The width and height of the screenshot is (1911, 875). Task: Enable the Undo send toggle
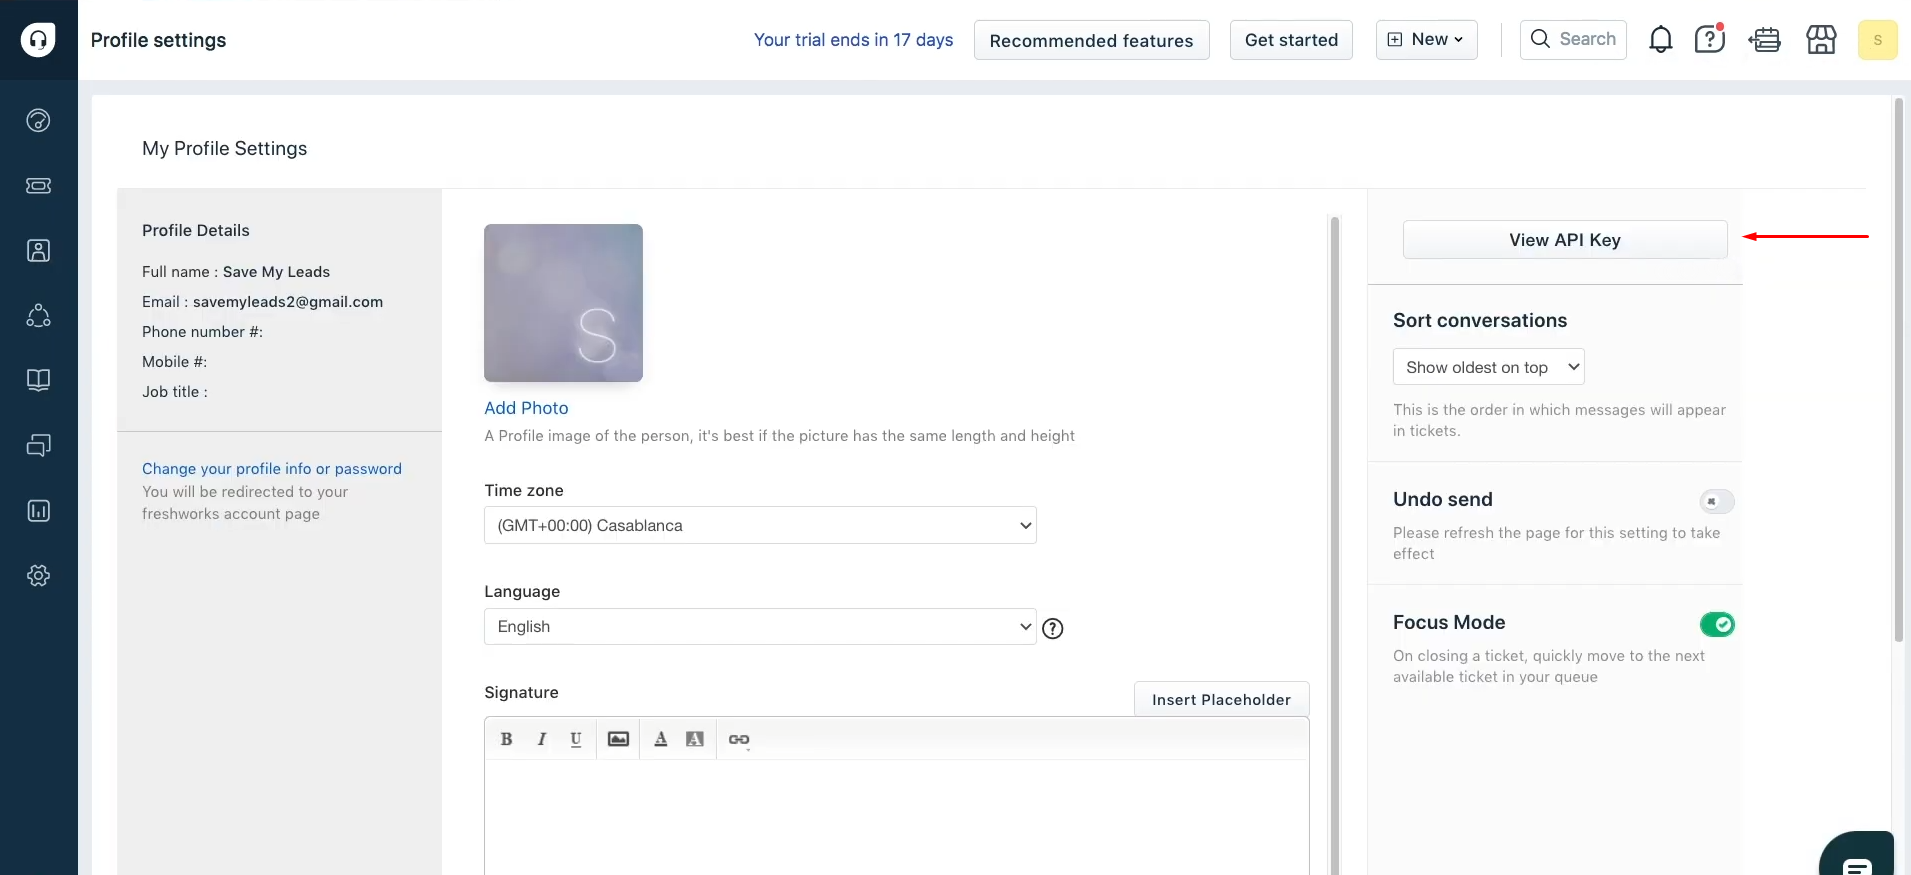[x=1717, y=501]
